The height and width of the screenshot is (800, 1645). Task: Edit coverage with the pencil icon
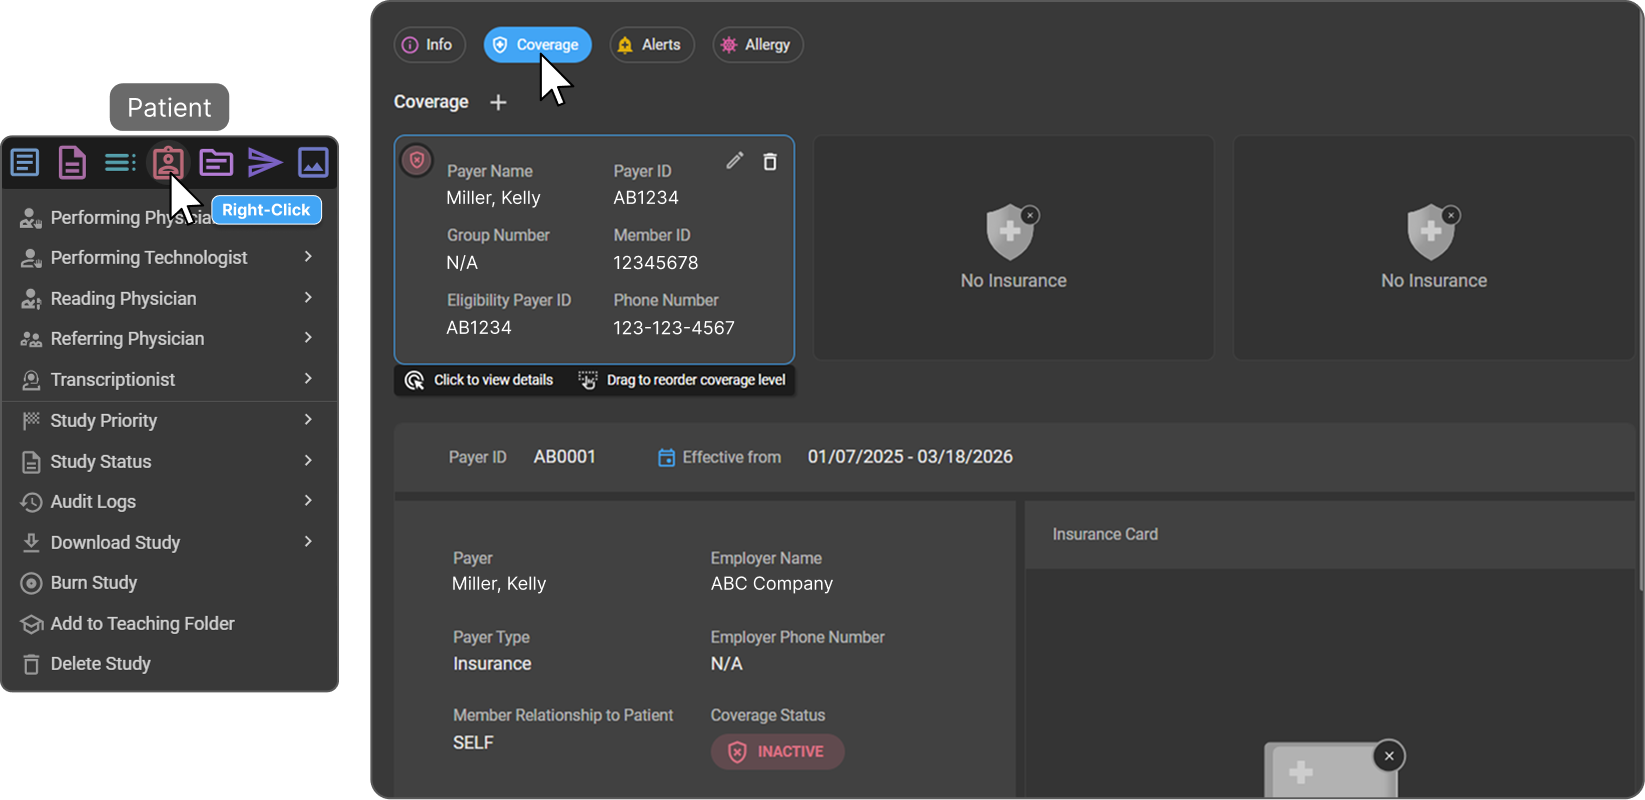click(735, 161)
